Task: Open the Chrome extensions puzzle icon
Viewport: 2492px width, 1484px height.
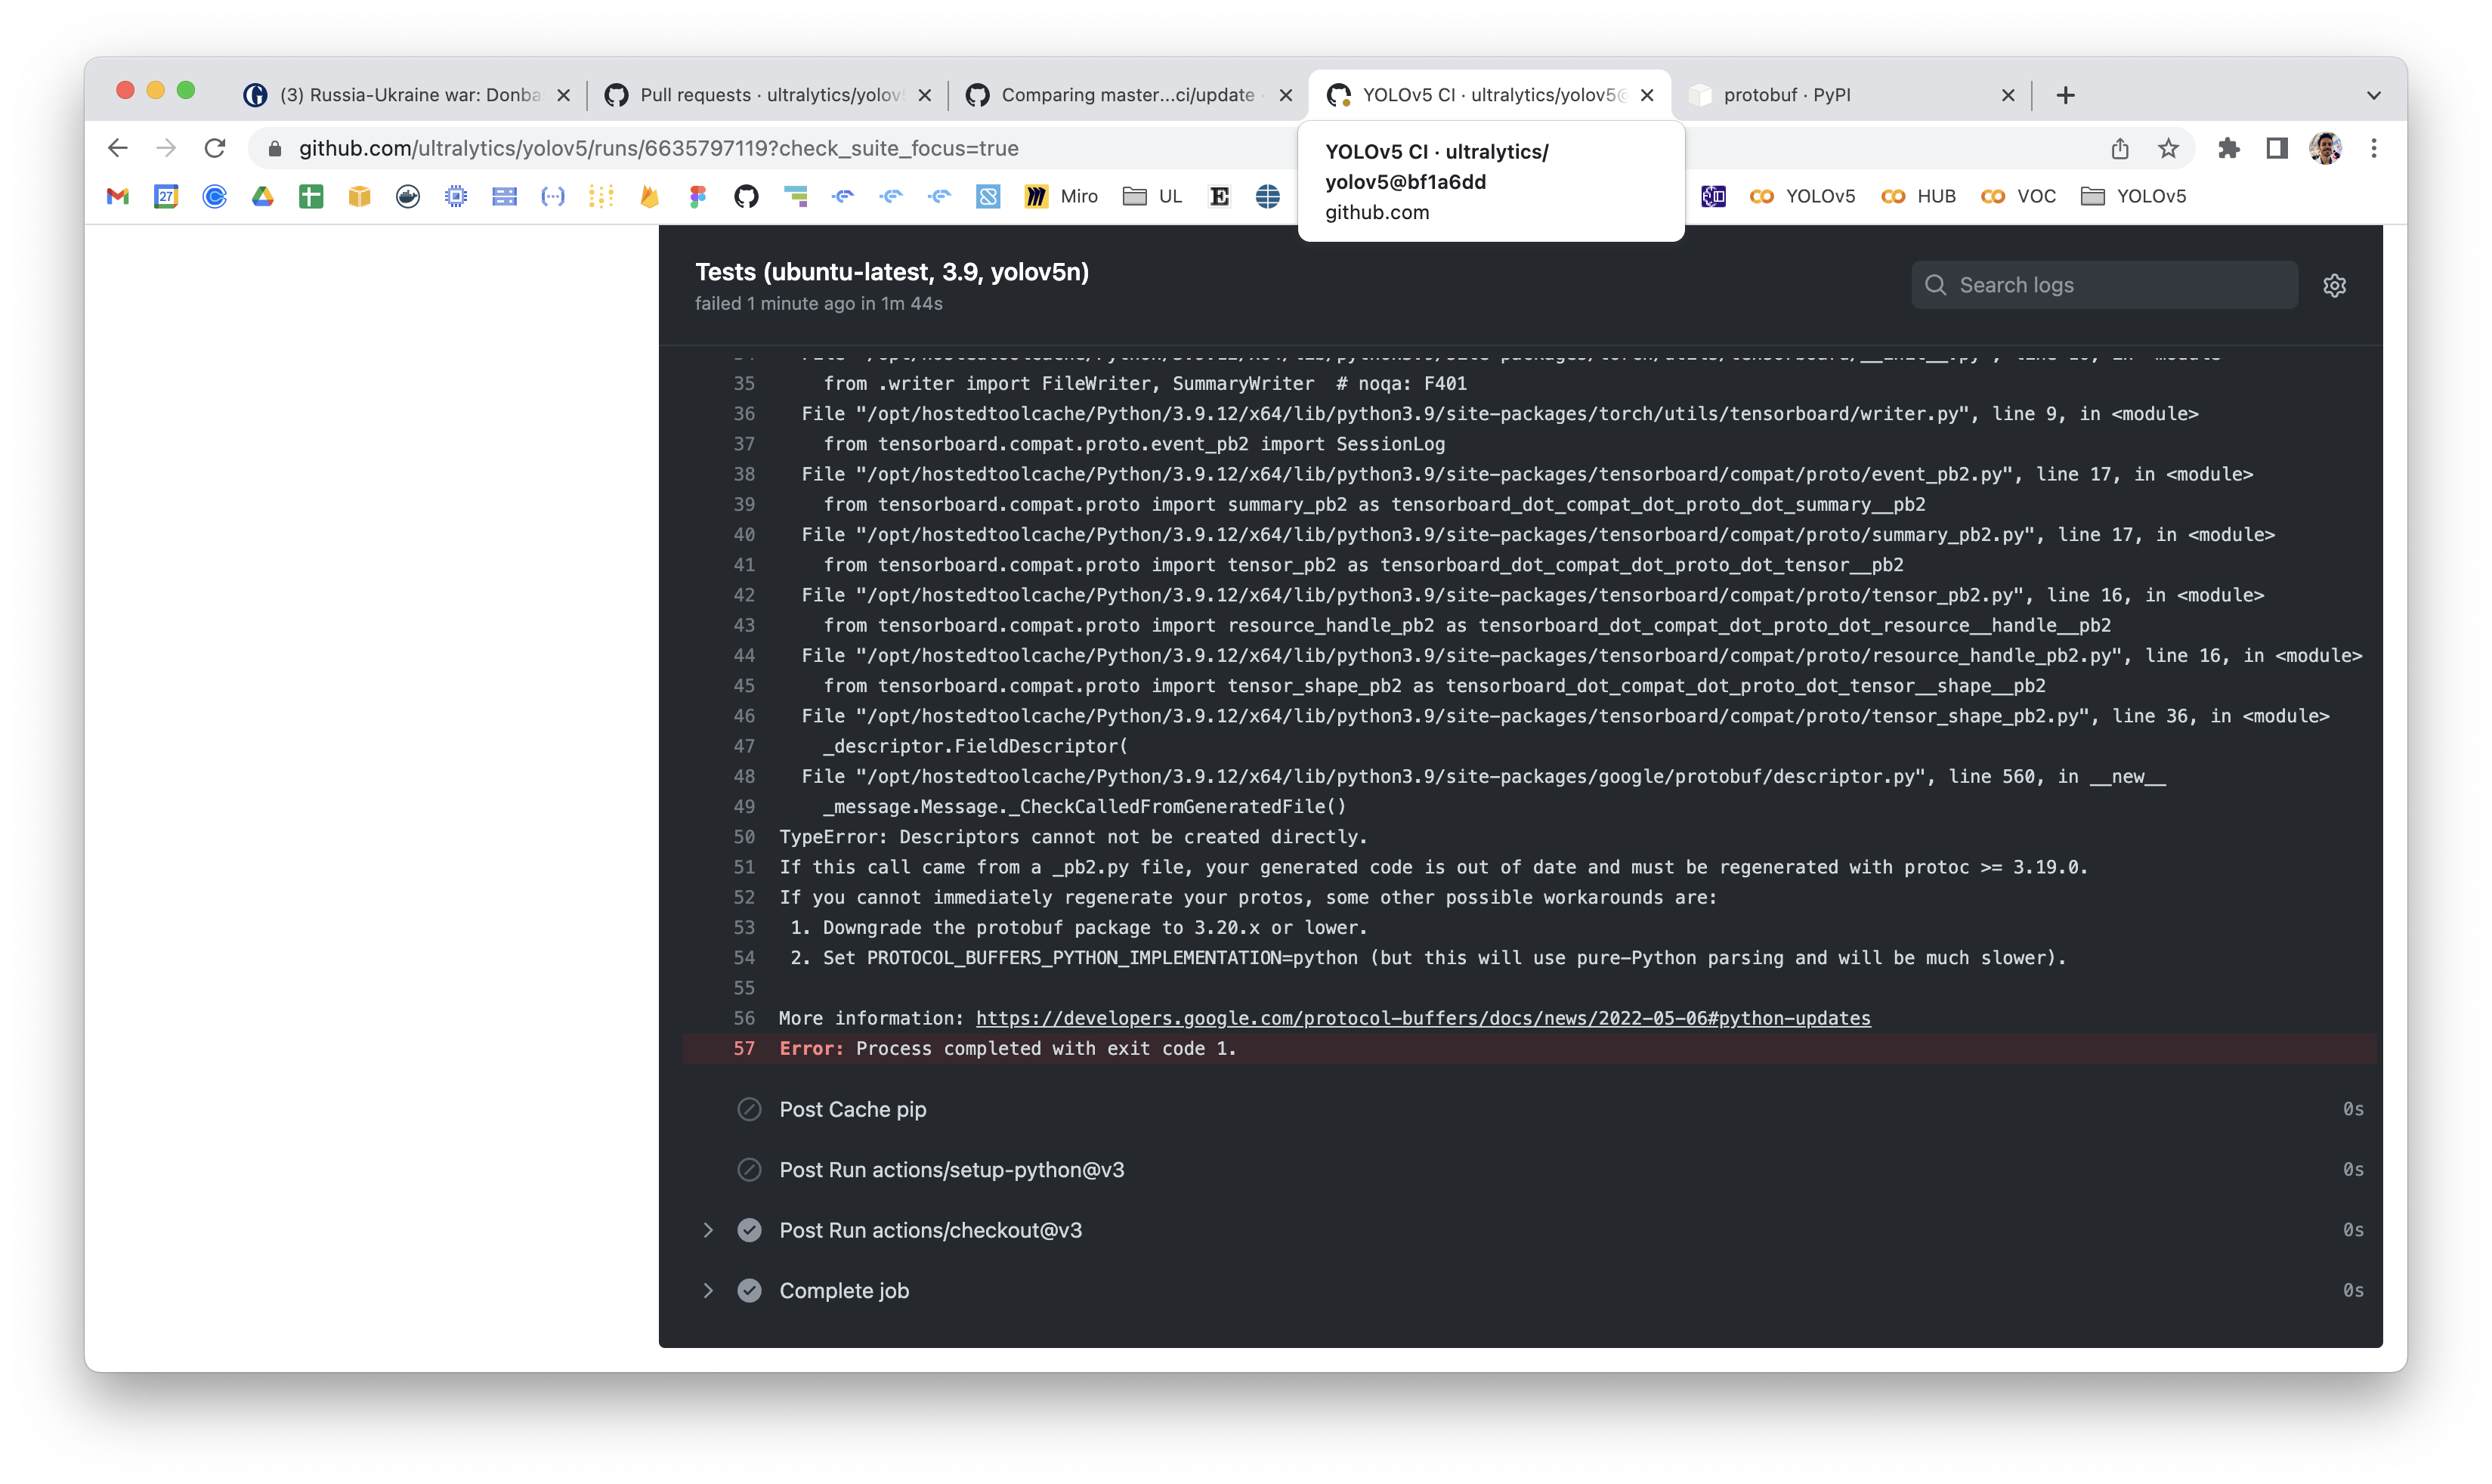Action: (2230, 148)
